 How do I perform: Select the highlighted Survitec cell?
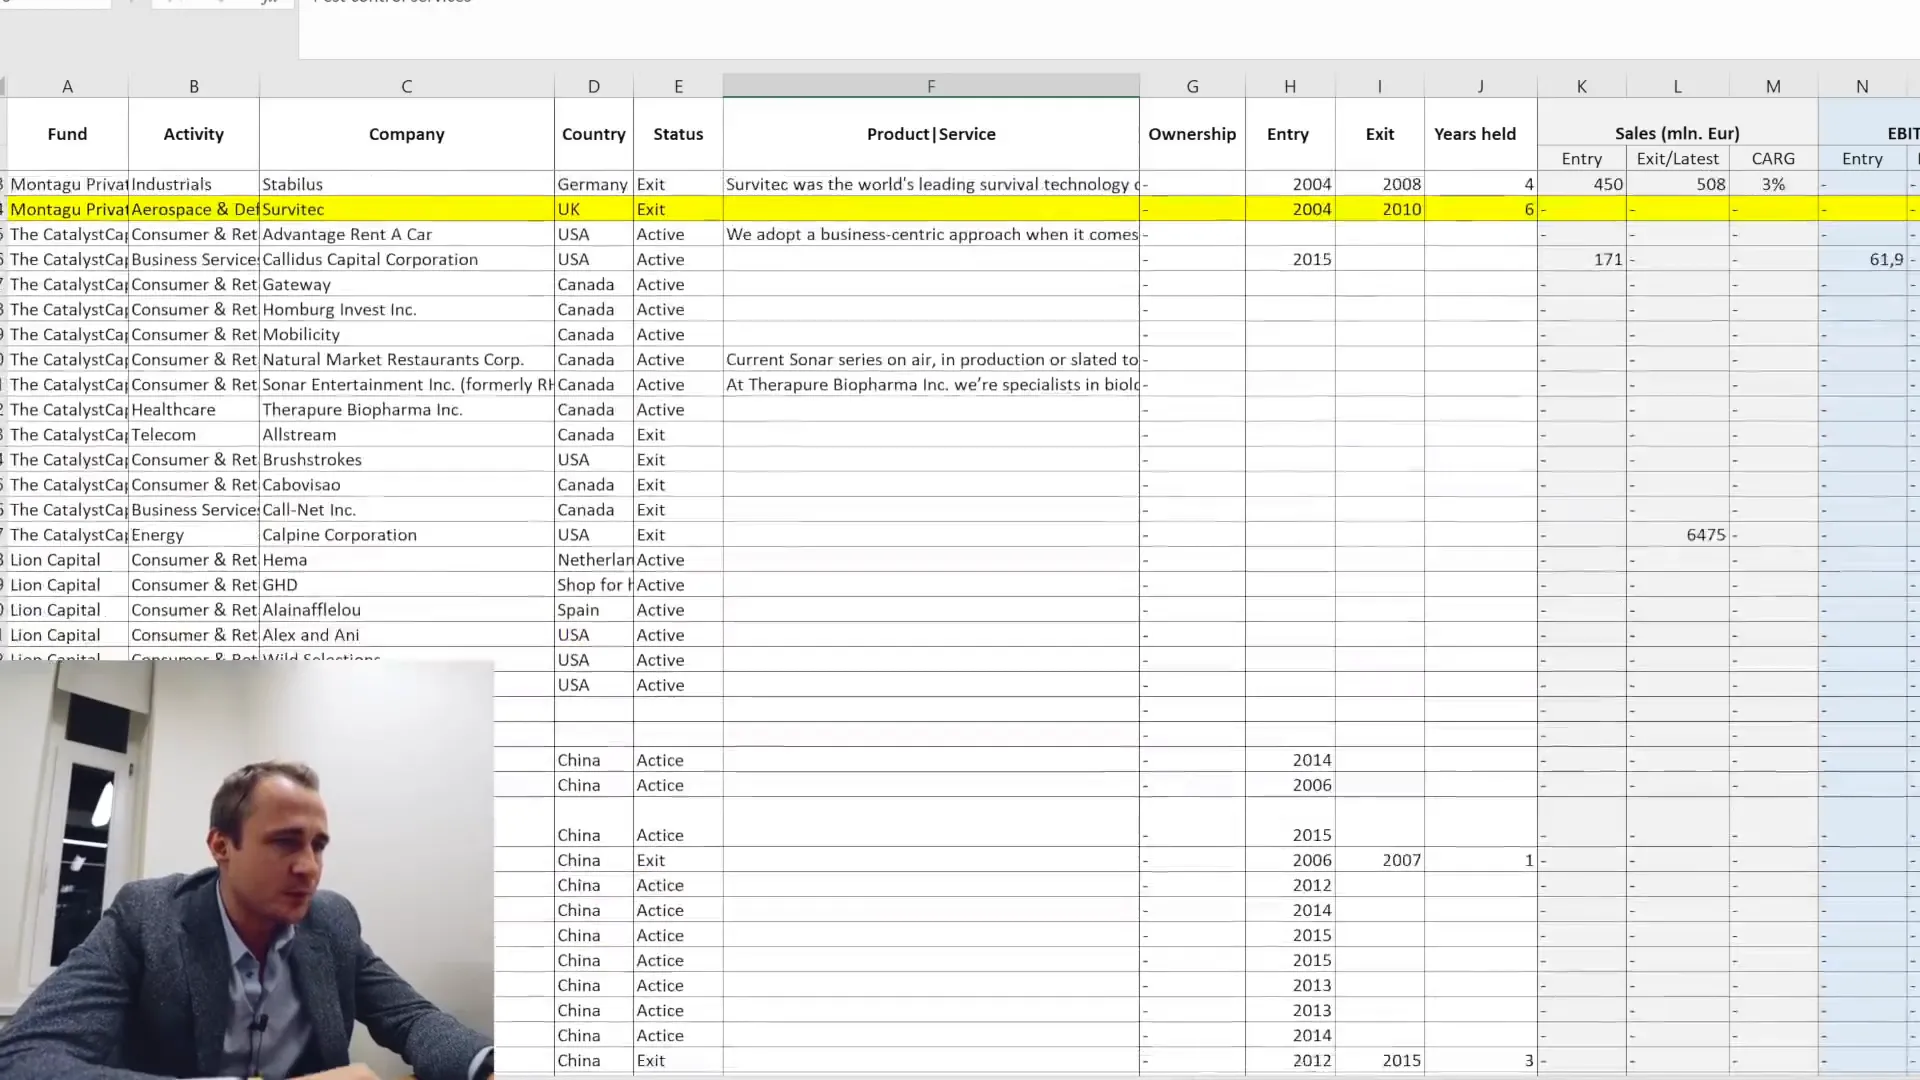(x=406, y=209)
